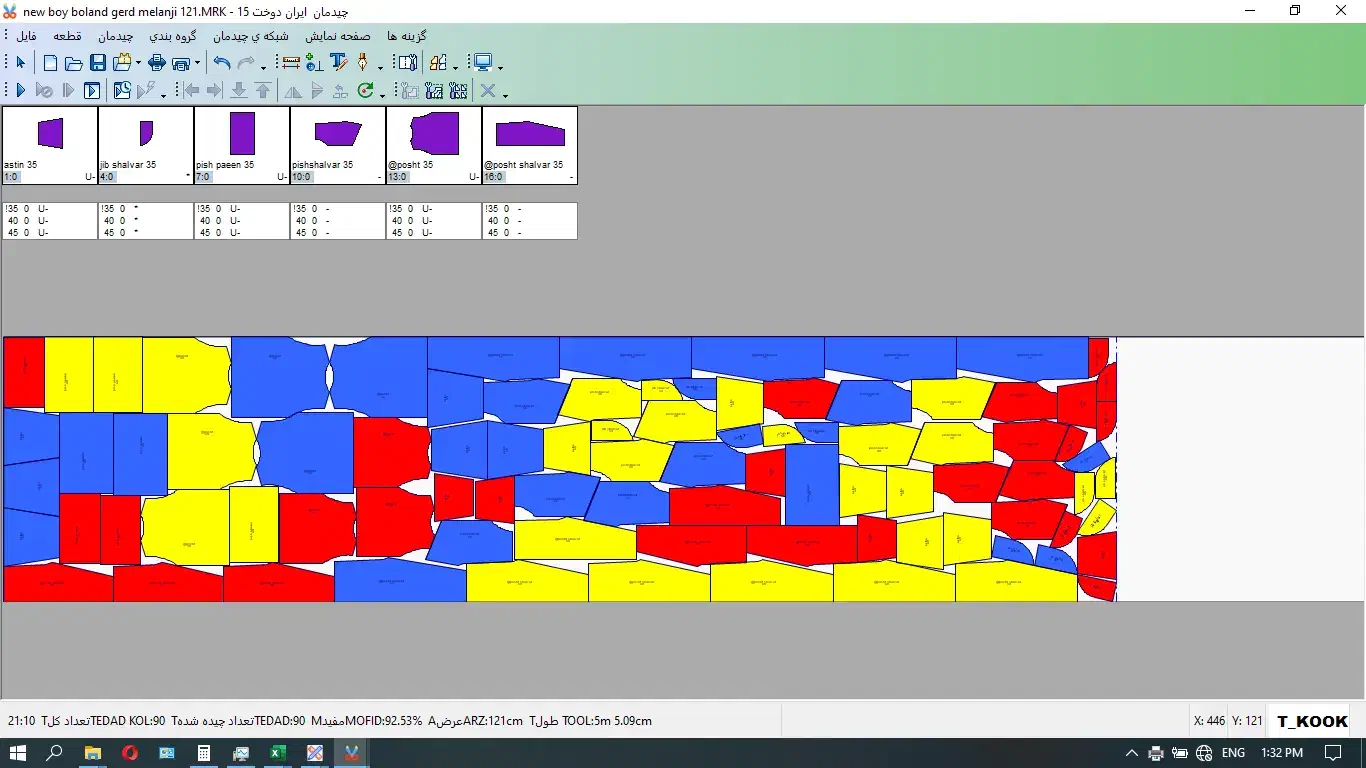Open the گزینه ها (Options) menu
The height and width of the screenshot is (768, 1366).
point(407,36)
